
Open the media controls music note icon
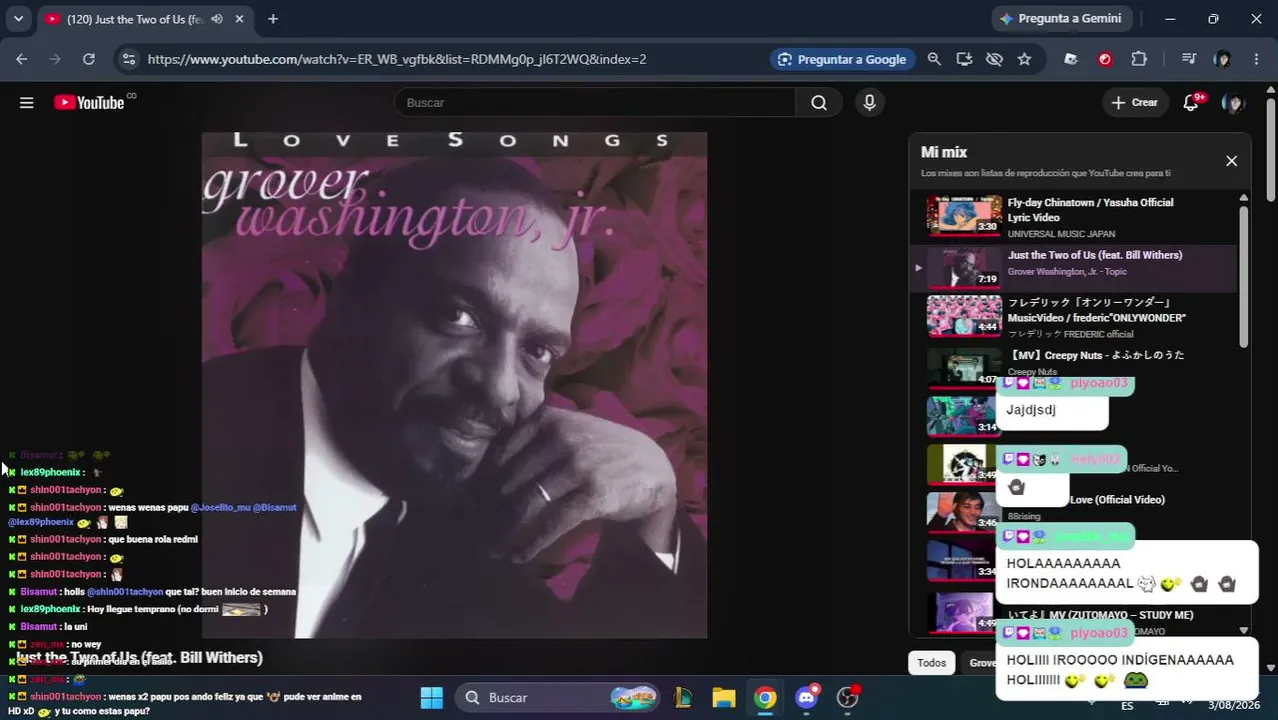tap(1189, 59)
